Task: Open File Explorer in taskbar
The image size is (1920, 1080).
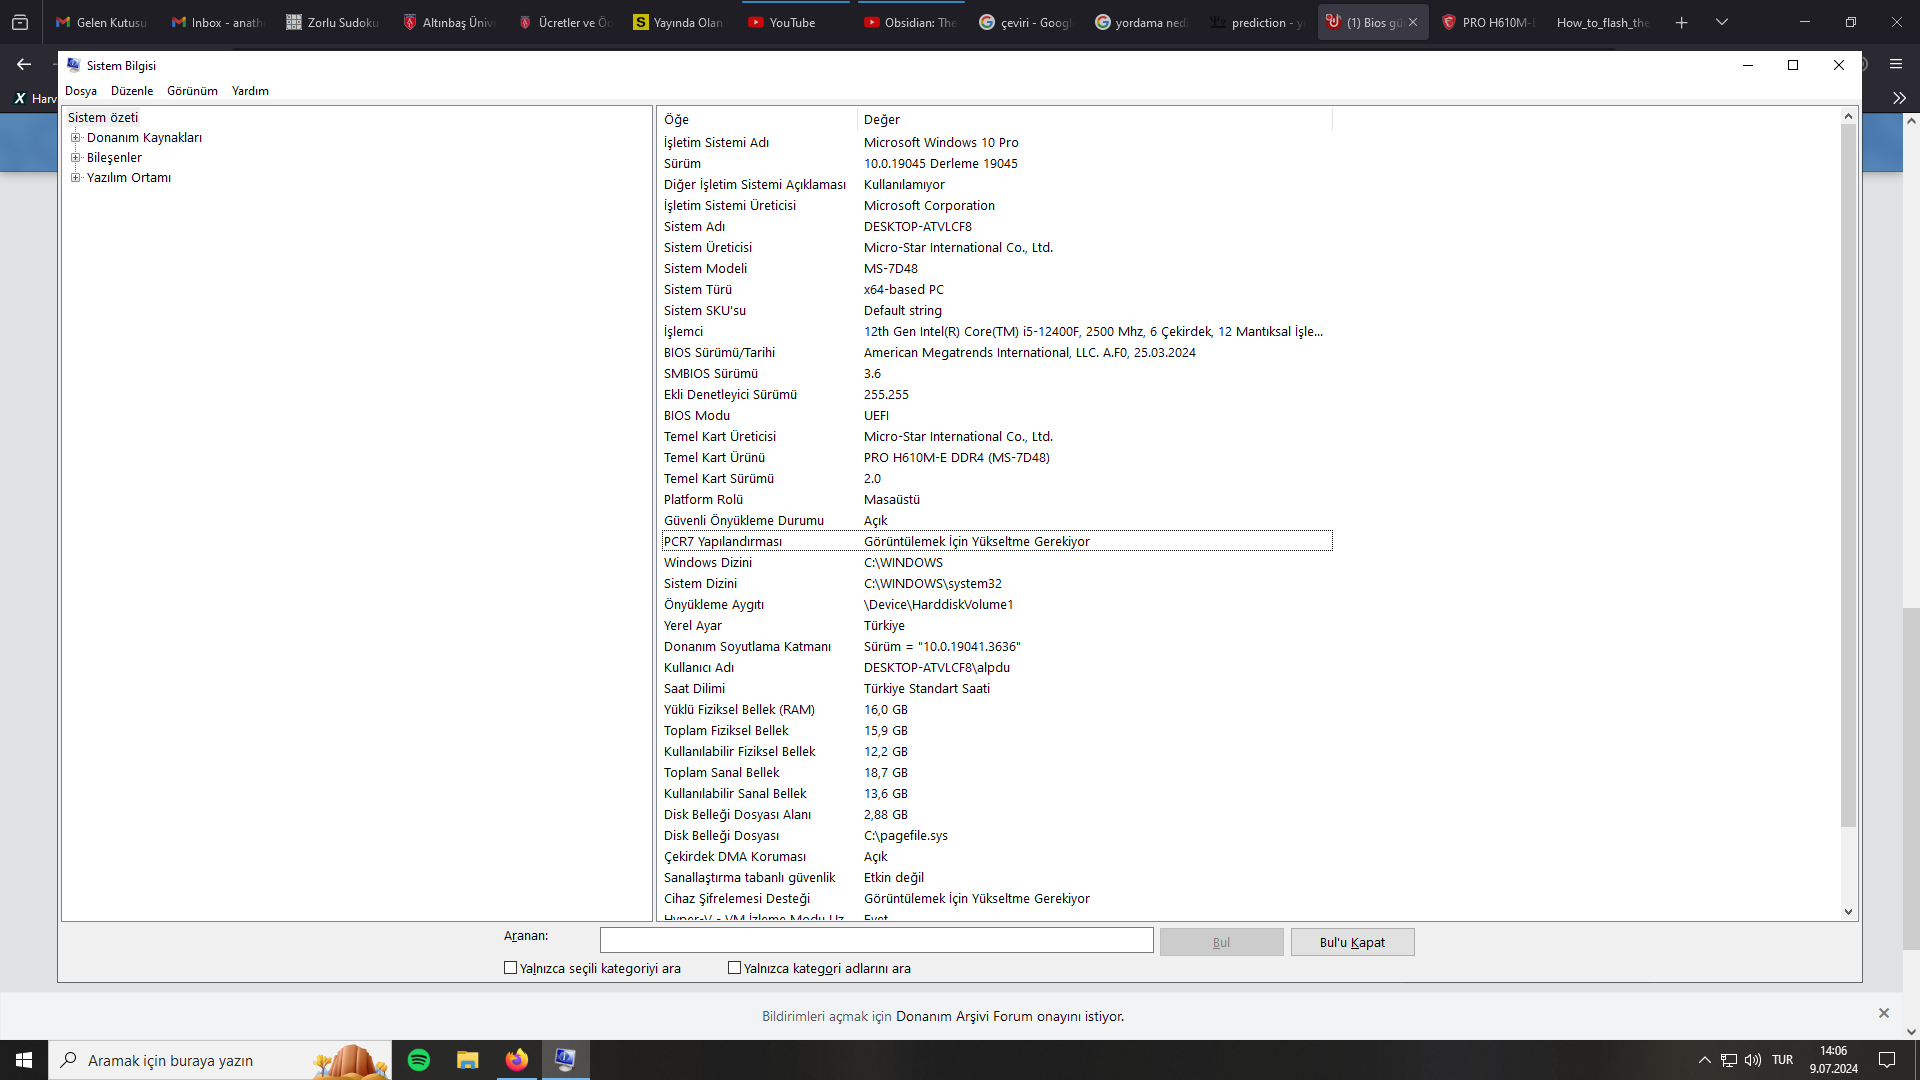Action: pyautogui.click(x=467, y=1060)
